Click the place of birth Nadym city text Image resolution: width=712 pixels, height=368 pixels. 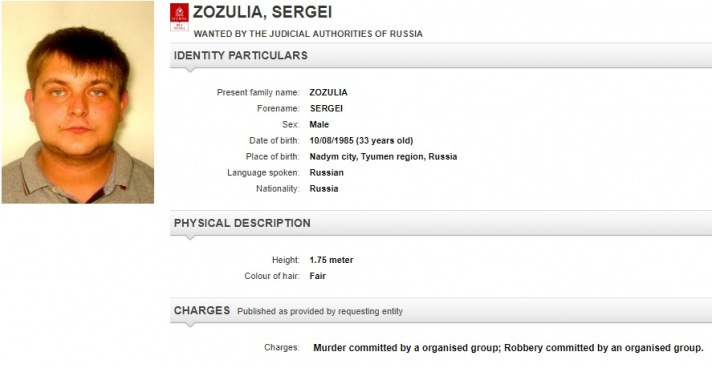click(x=383, y=157)
